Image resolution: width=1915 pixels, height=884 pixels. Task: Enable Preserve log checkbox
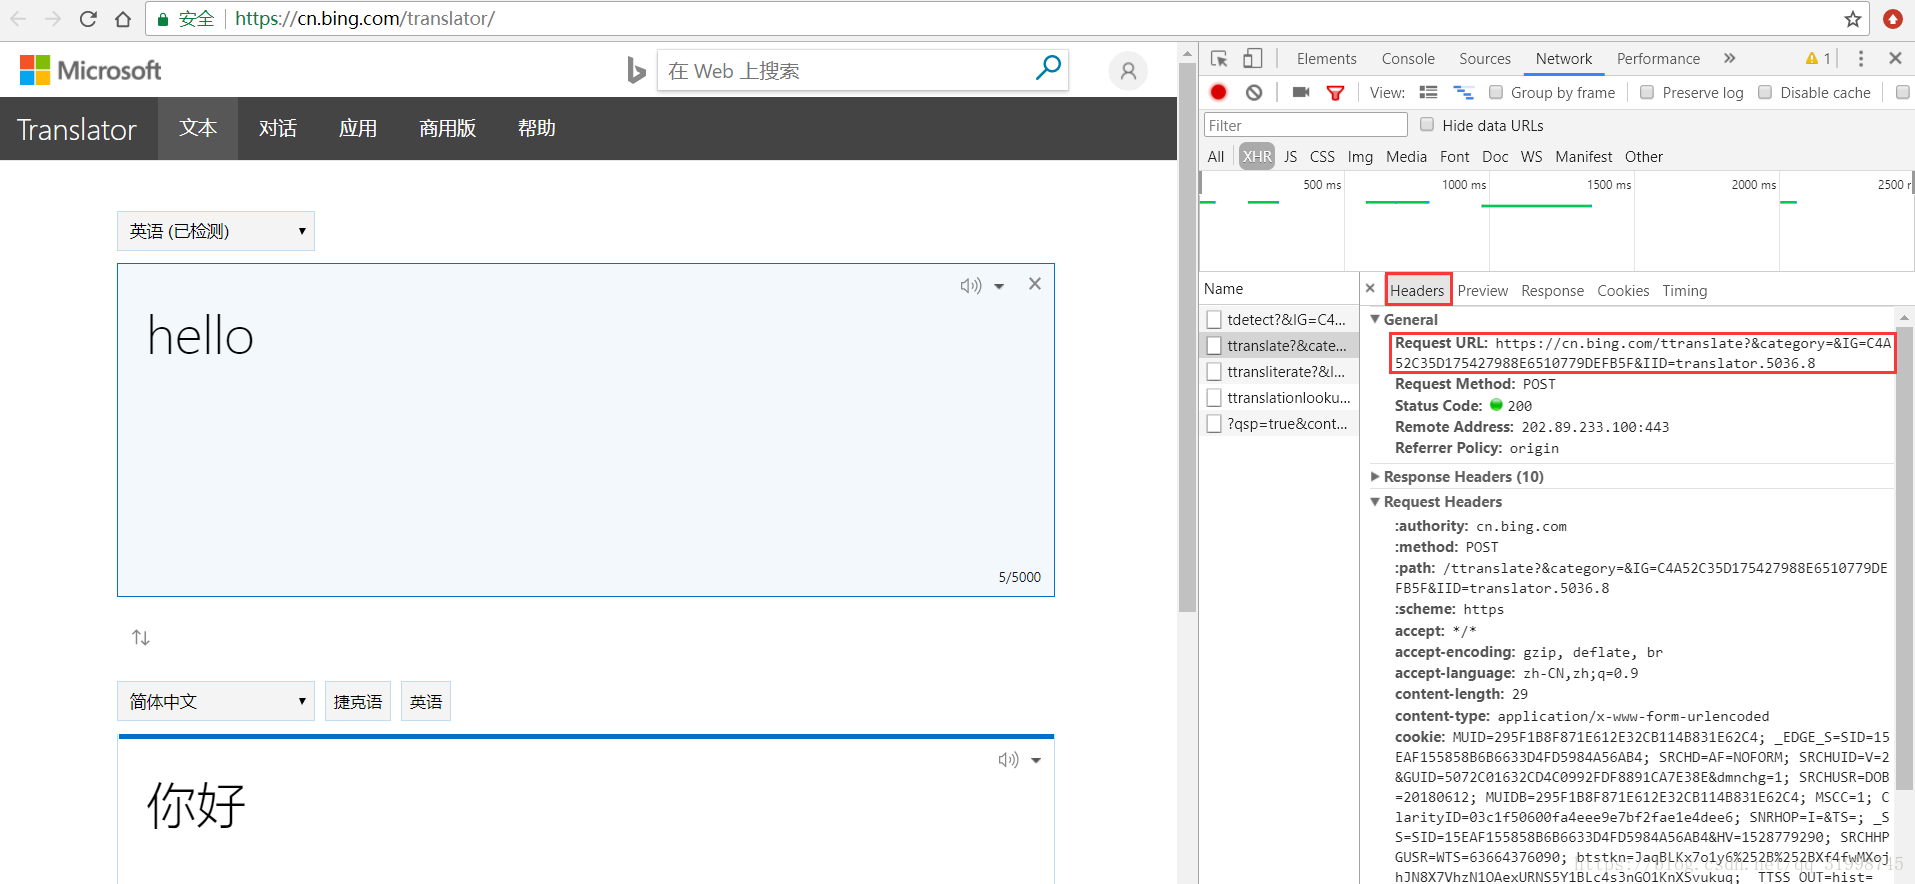pos(1647,92)
